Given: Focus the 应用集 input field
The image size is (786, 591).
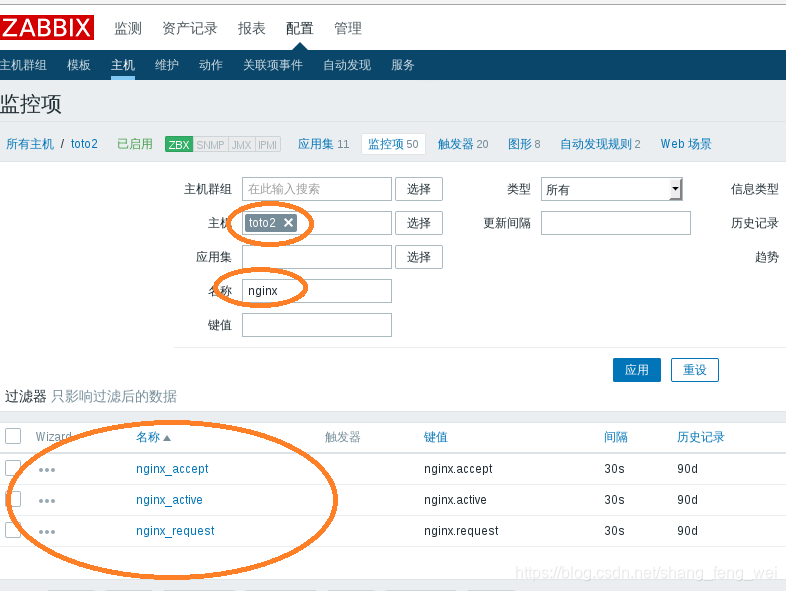Looking at the screenshot, I should click(317, 257).
